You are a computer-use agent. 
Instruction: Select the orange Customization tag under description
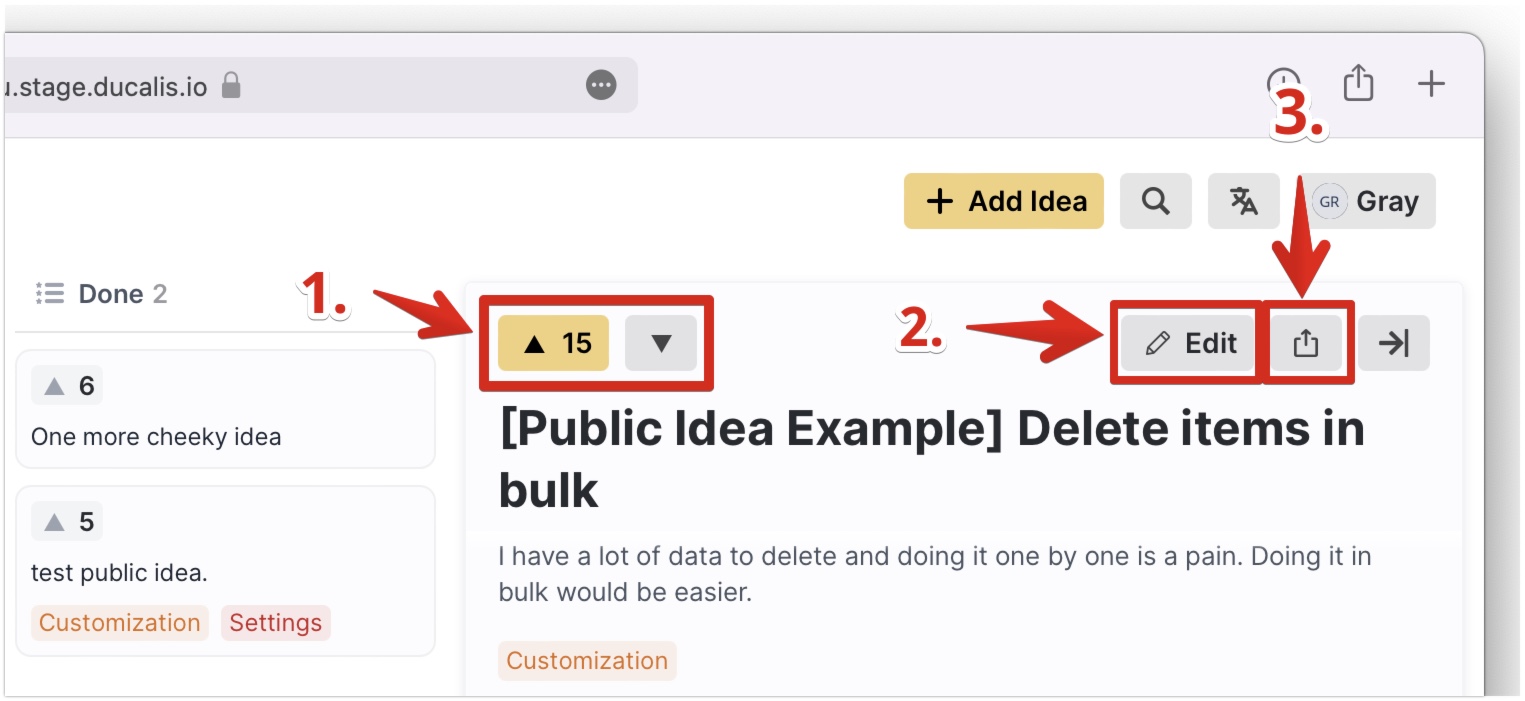(587, 661)
